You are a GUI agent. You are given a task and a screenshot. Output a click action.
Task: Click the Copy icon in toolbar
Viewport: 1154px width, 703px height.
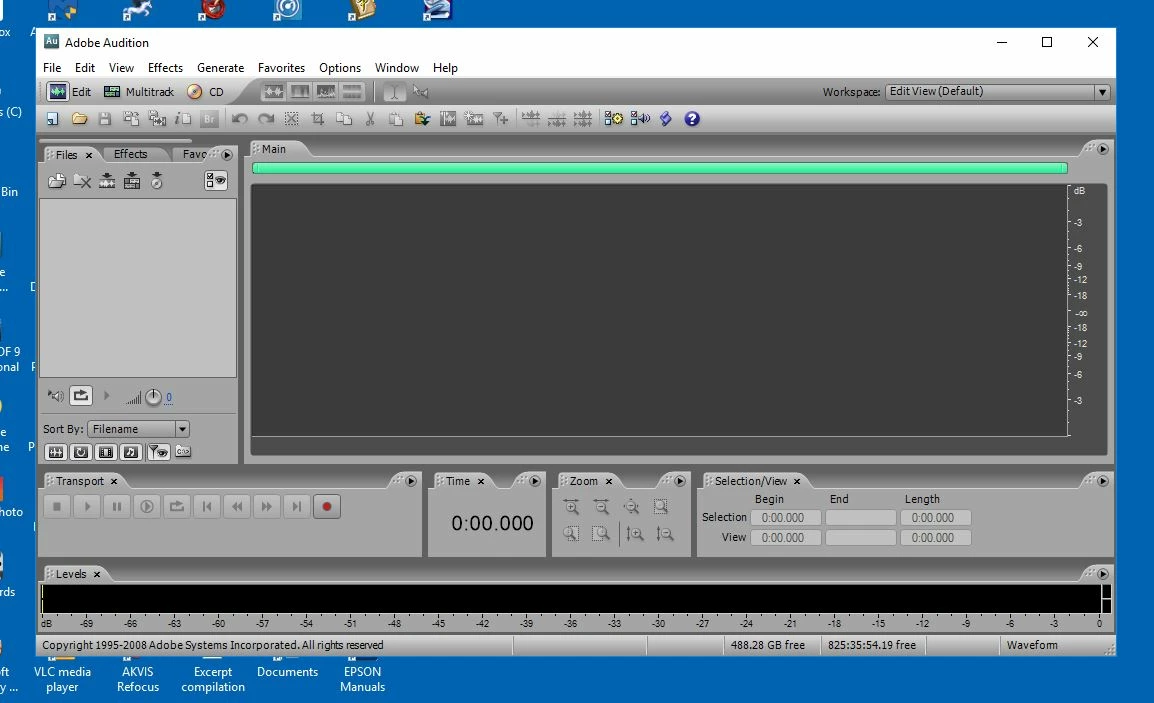[344, 119]
